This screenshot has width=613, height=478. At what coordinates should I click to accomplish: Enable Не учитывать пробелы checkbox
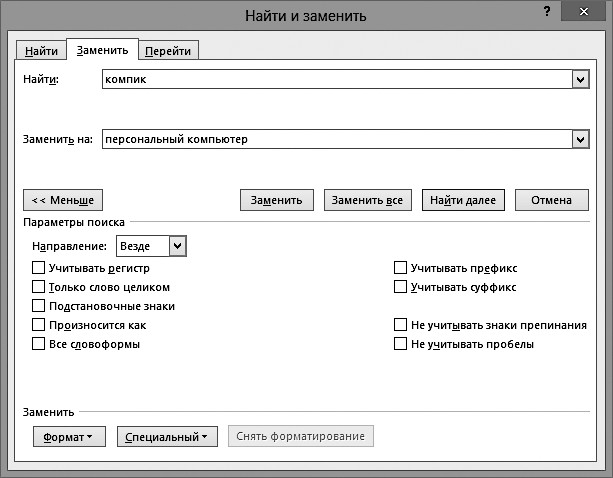click(401, 344)
